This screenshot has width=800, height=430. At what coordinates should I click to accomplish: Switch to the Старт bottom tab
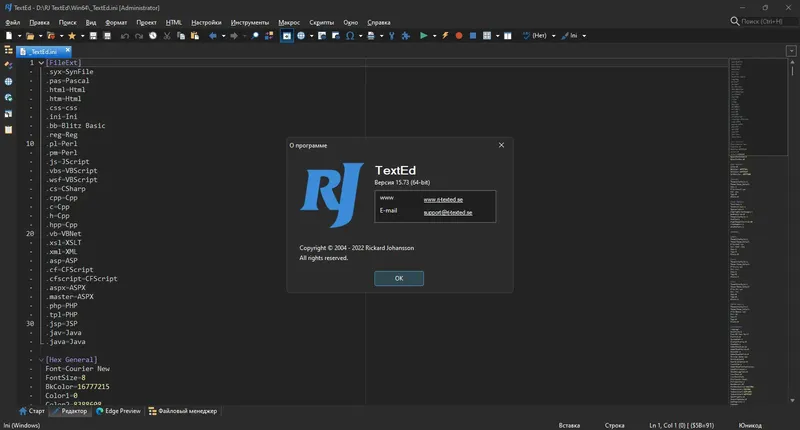click(32, 411)
